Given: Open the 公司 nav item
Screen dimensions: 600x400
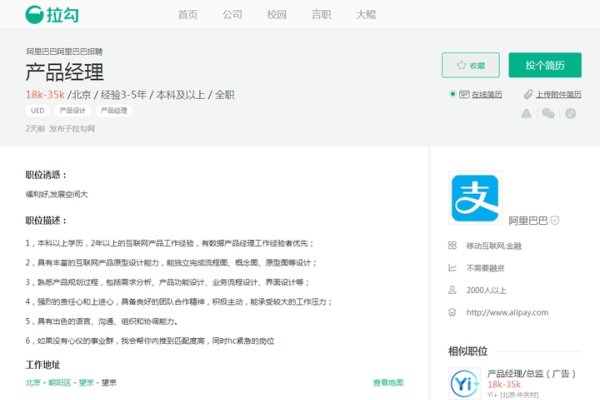Looking at the screenshot, I should 232,15.
